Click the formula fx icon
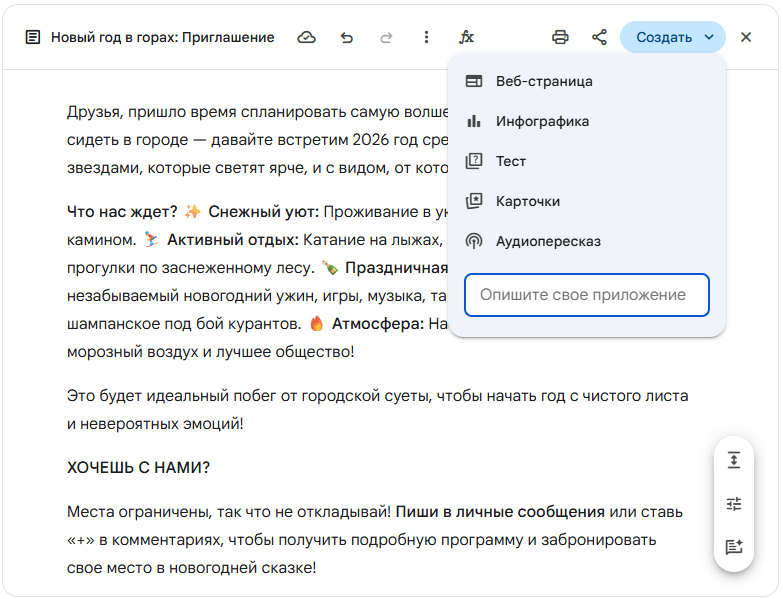783x599 pixels. pyautogui.click(x=466, y=37)
